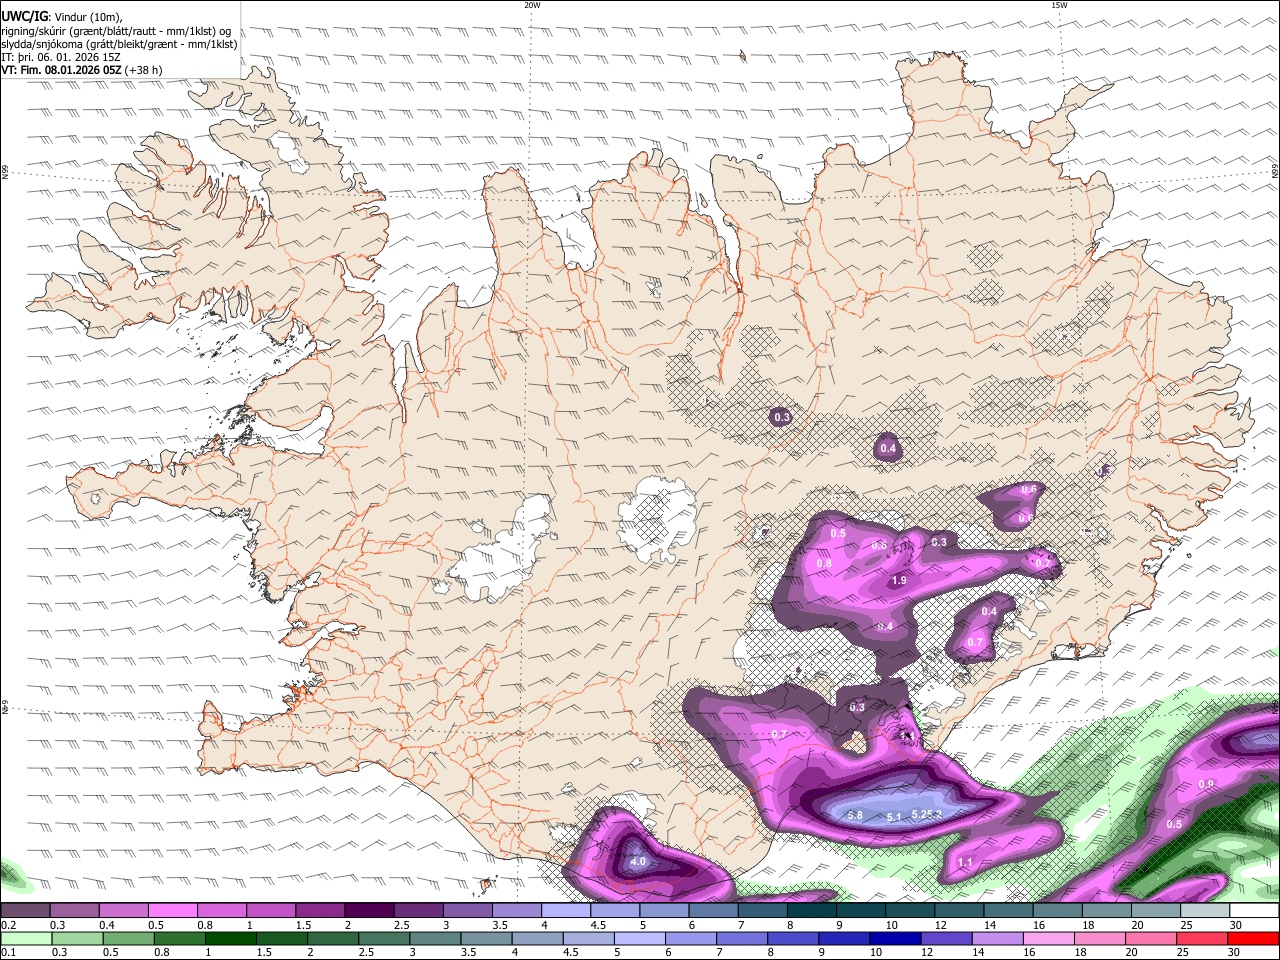Click the 5.8 precipitation value offshore
The image size is (1280, 960).
pyautogui.click(x=855, y=816)
